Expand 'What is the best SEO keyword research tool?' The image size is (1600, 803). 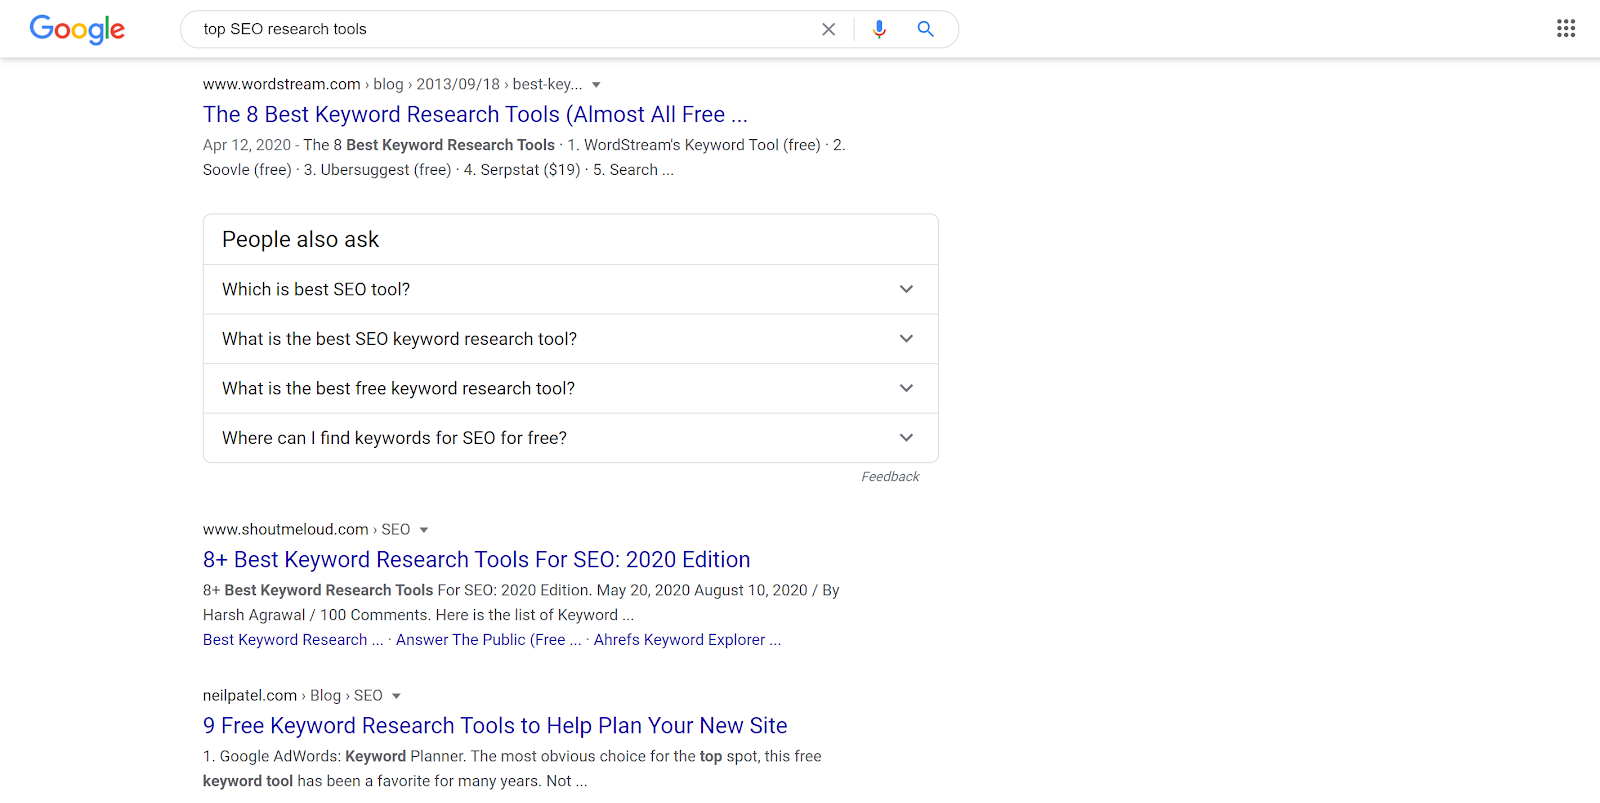coord(570,339)
